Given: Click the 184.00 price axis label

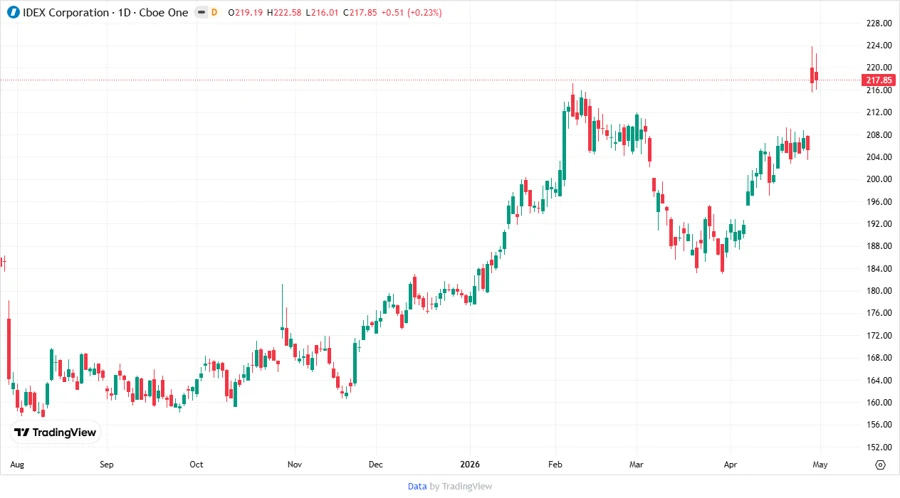Looking at the screenshot, I should (879, 269).
